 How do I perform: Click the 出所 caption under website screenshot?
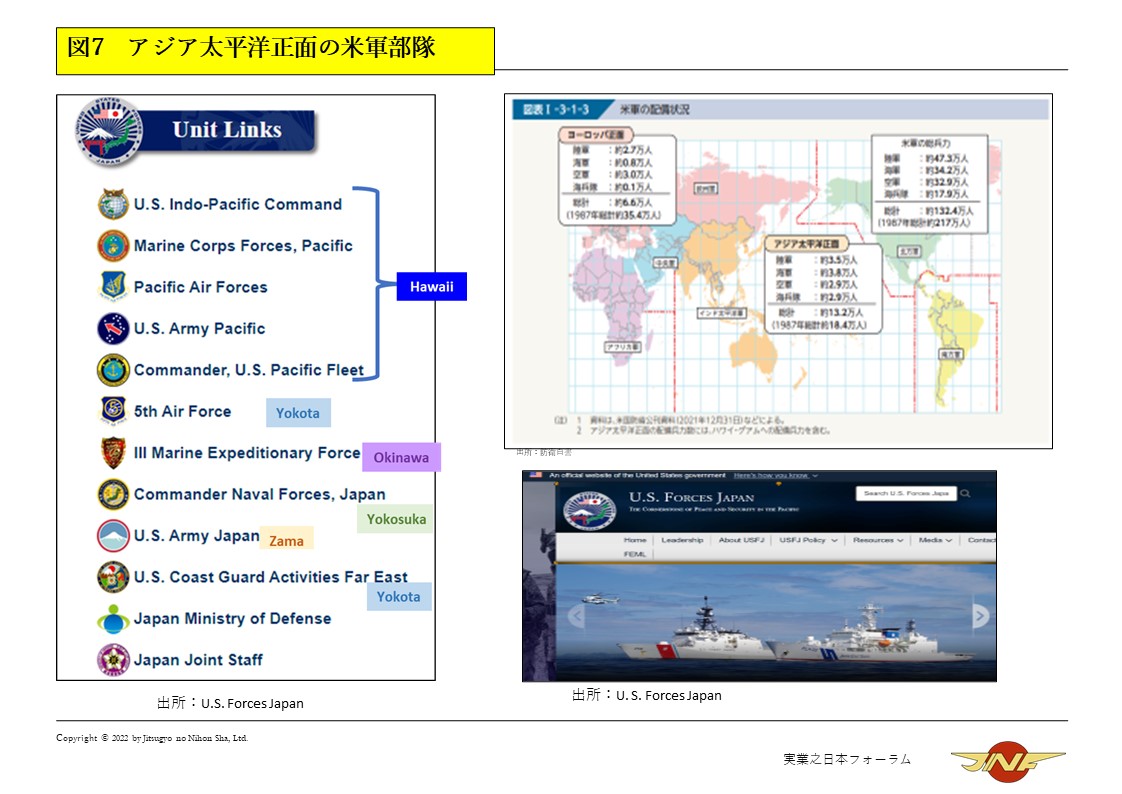point(647,695)
